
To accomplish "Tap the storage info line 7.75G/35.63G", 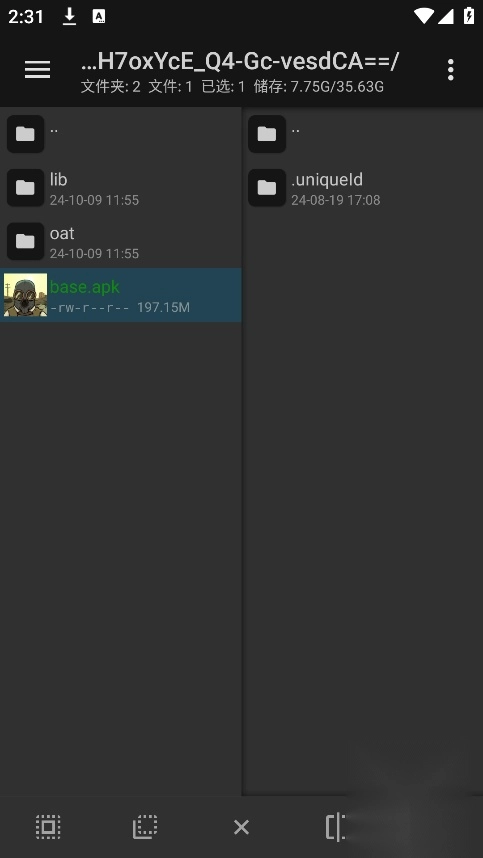I will 319,86.
